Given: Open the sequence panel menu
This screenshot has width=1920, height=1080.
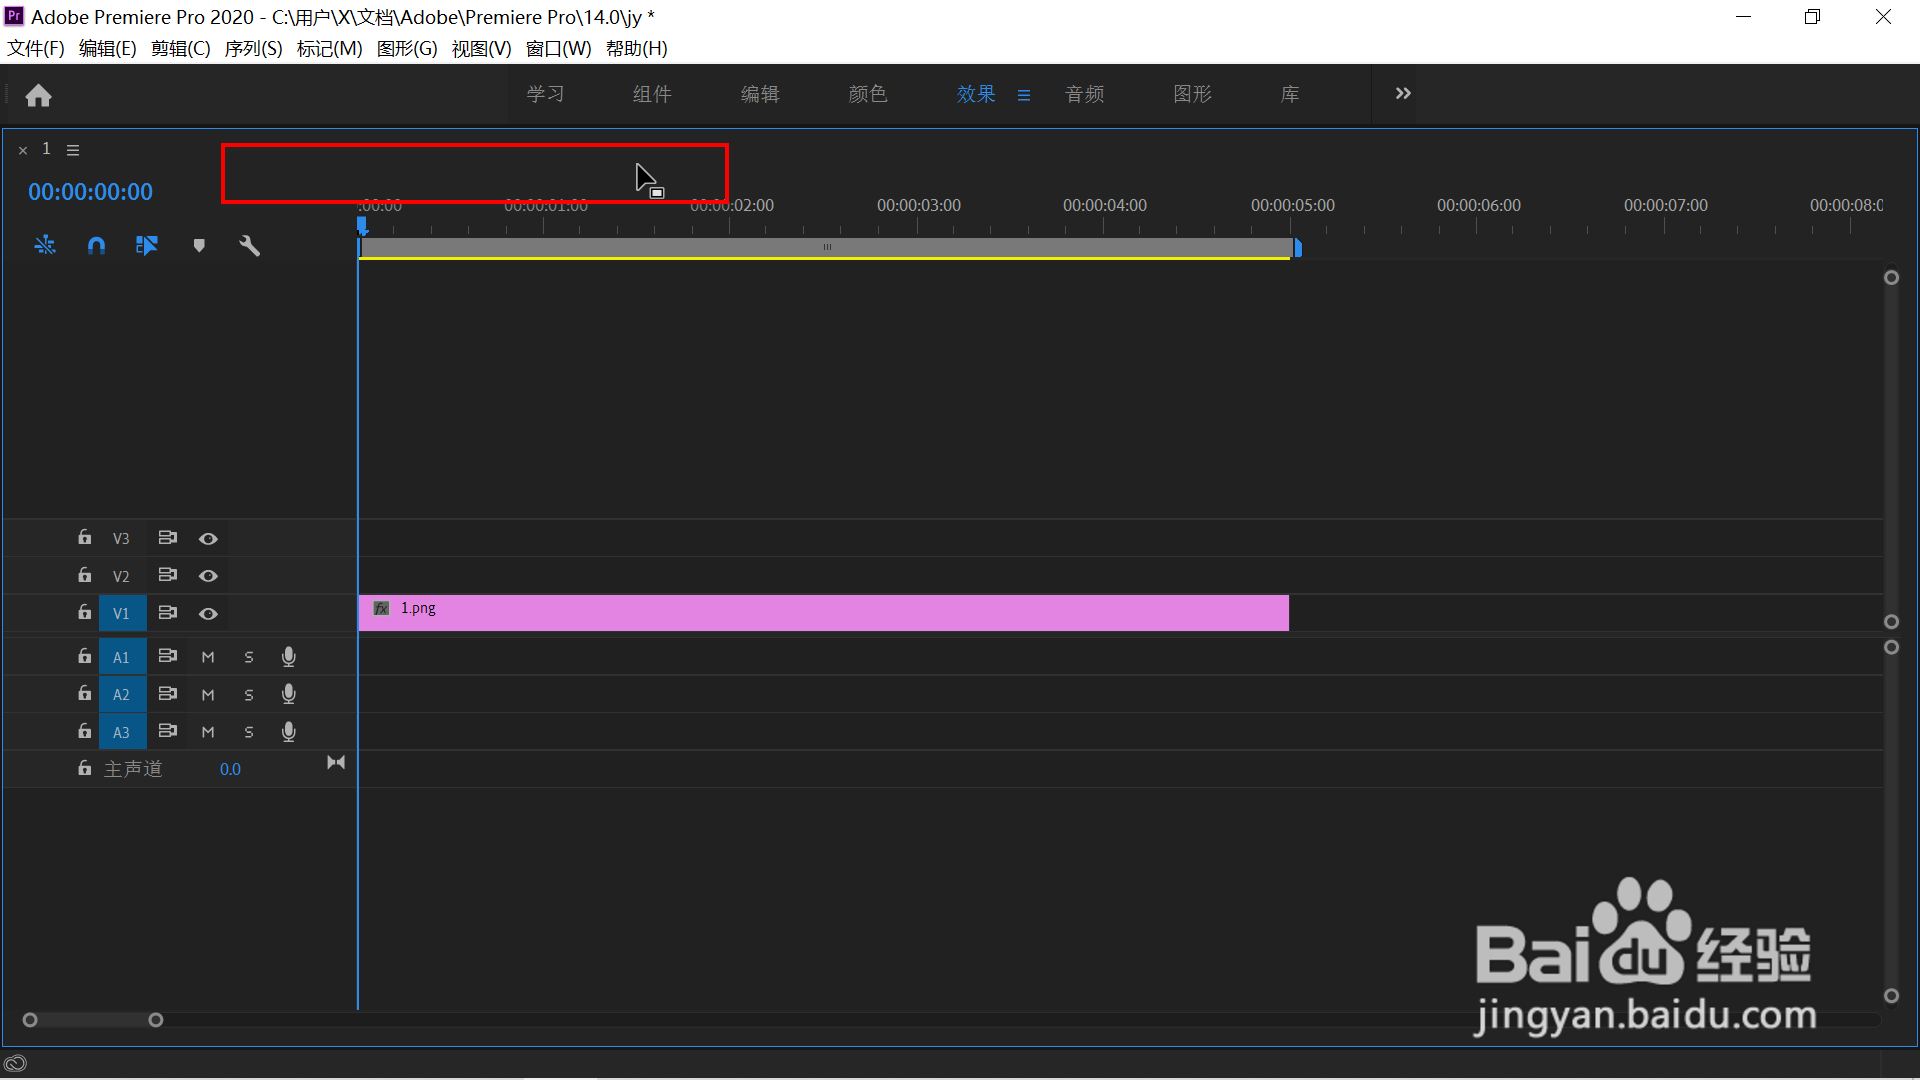Looking at the screenshot, I should pos(73,150).
